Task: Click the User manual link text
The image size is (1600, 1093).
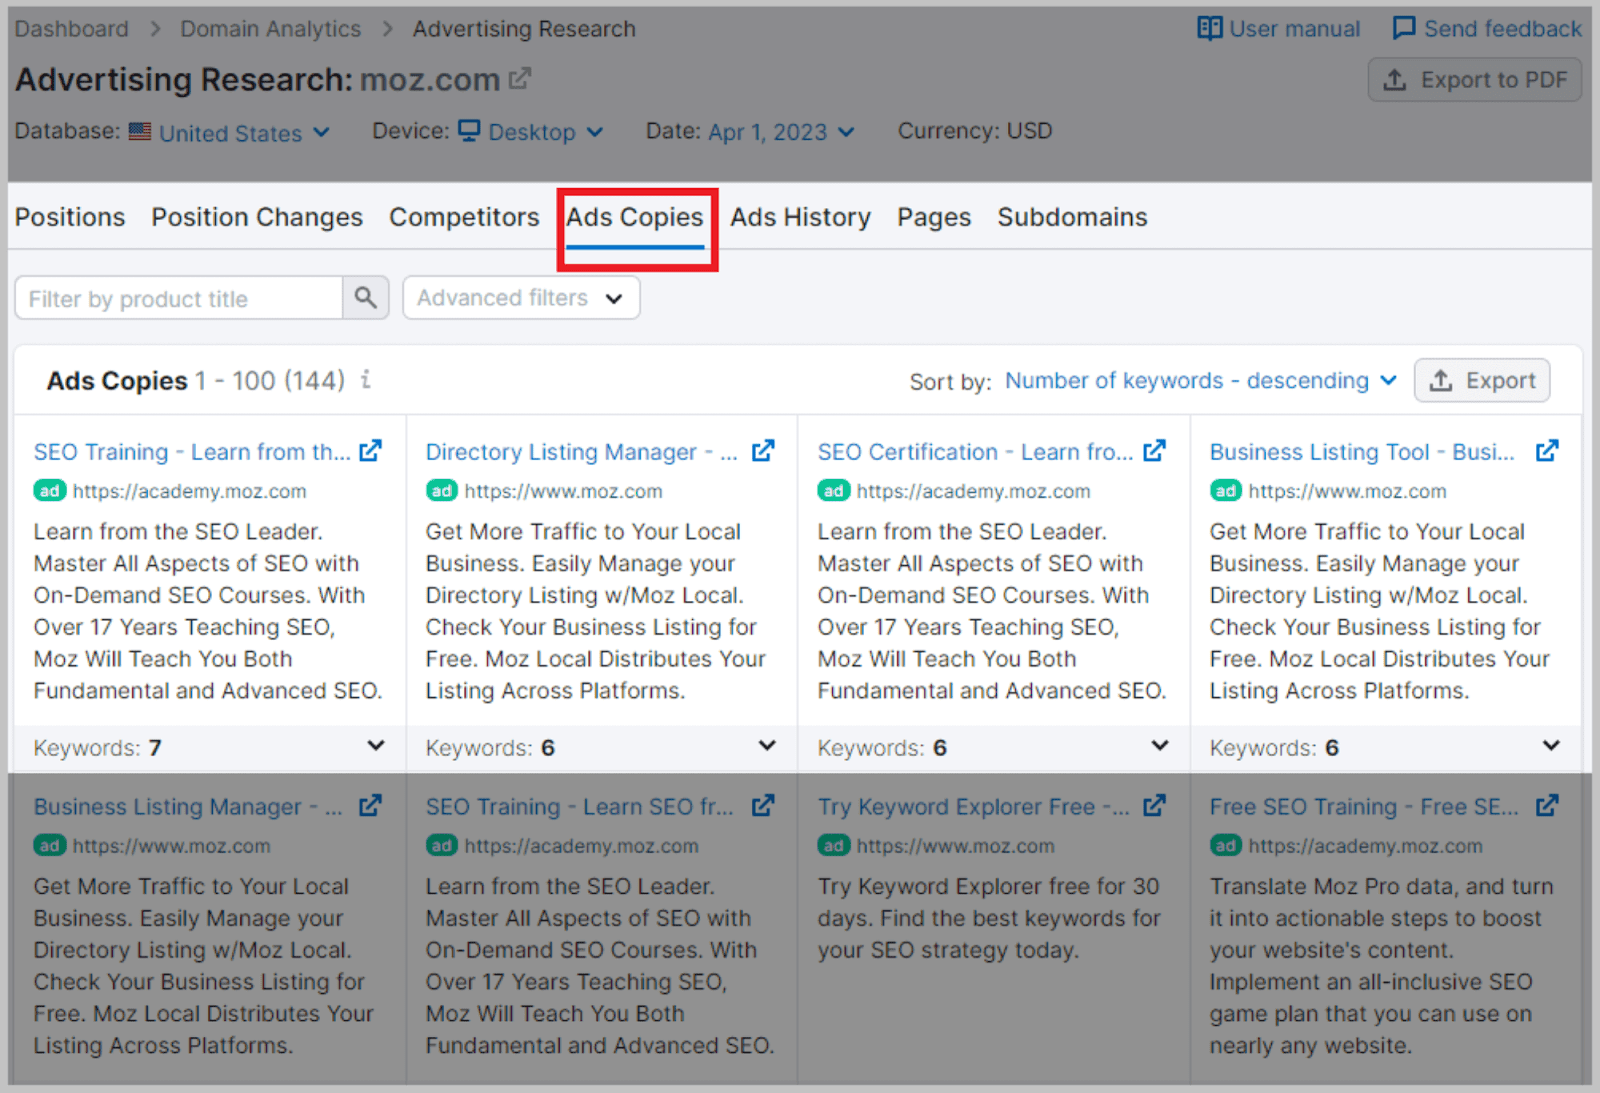Action: coord(1295,29)
